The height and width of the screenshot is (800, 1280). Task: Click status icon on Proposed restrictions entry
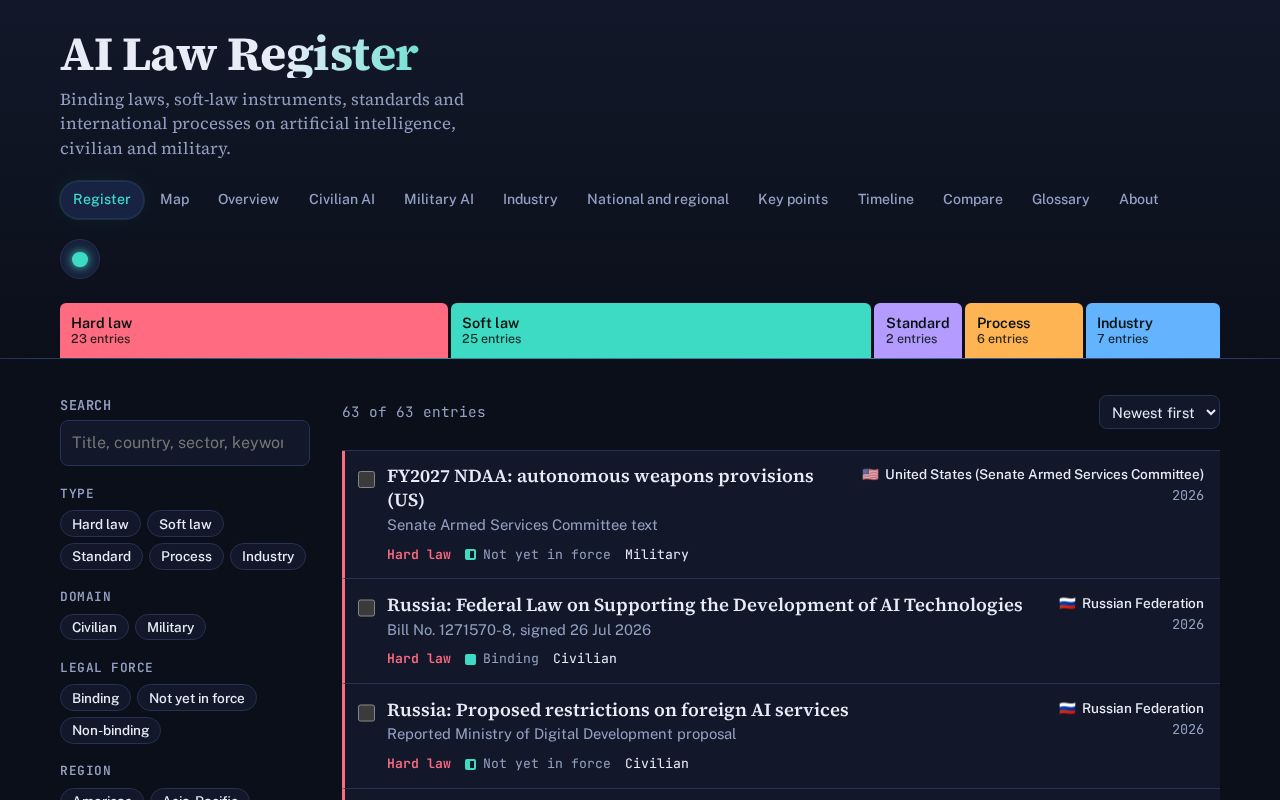coord(470,764)
